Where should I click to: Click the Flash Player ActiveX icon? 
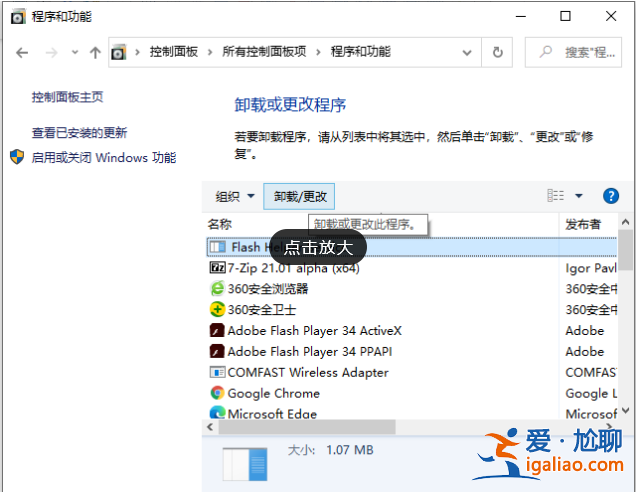coord(217,331)
